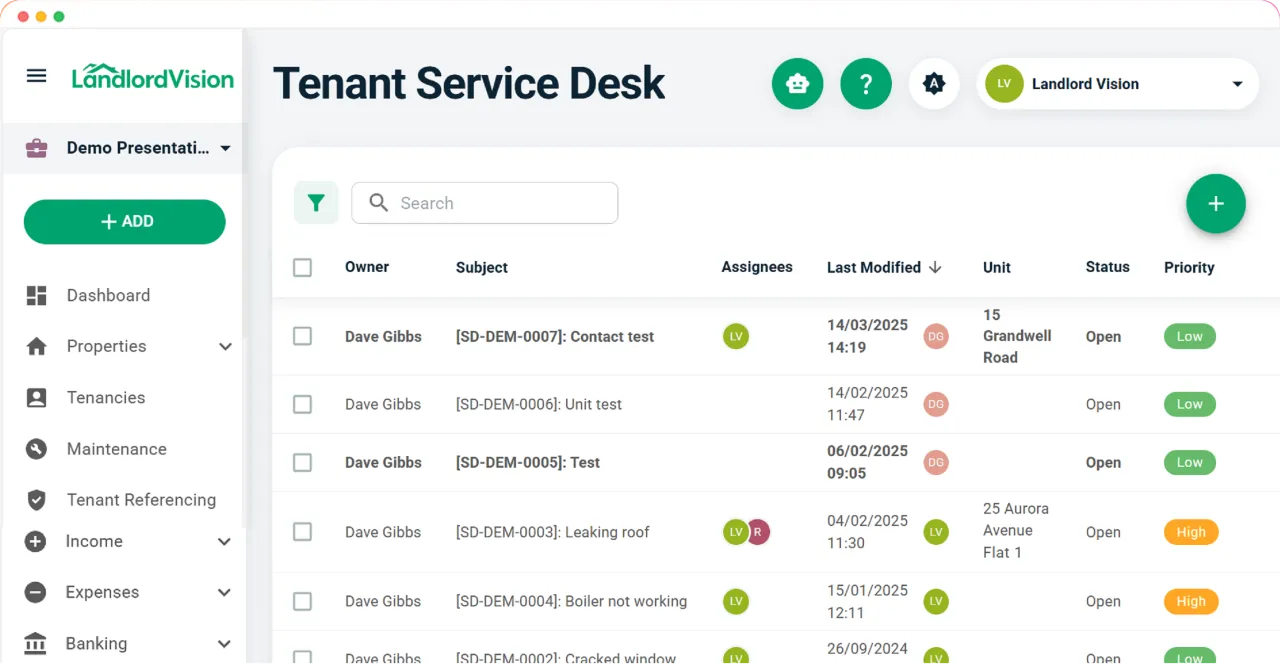Check the select-all checkbox in the table header
Viewport: 1280px width, 664px height.
(302, 267)
